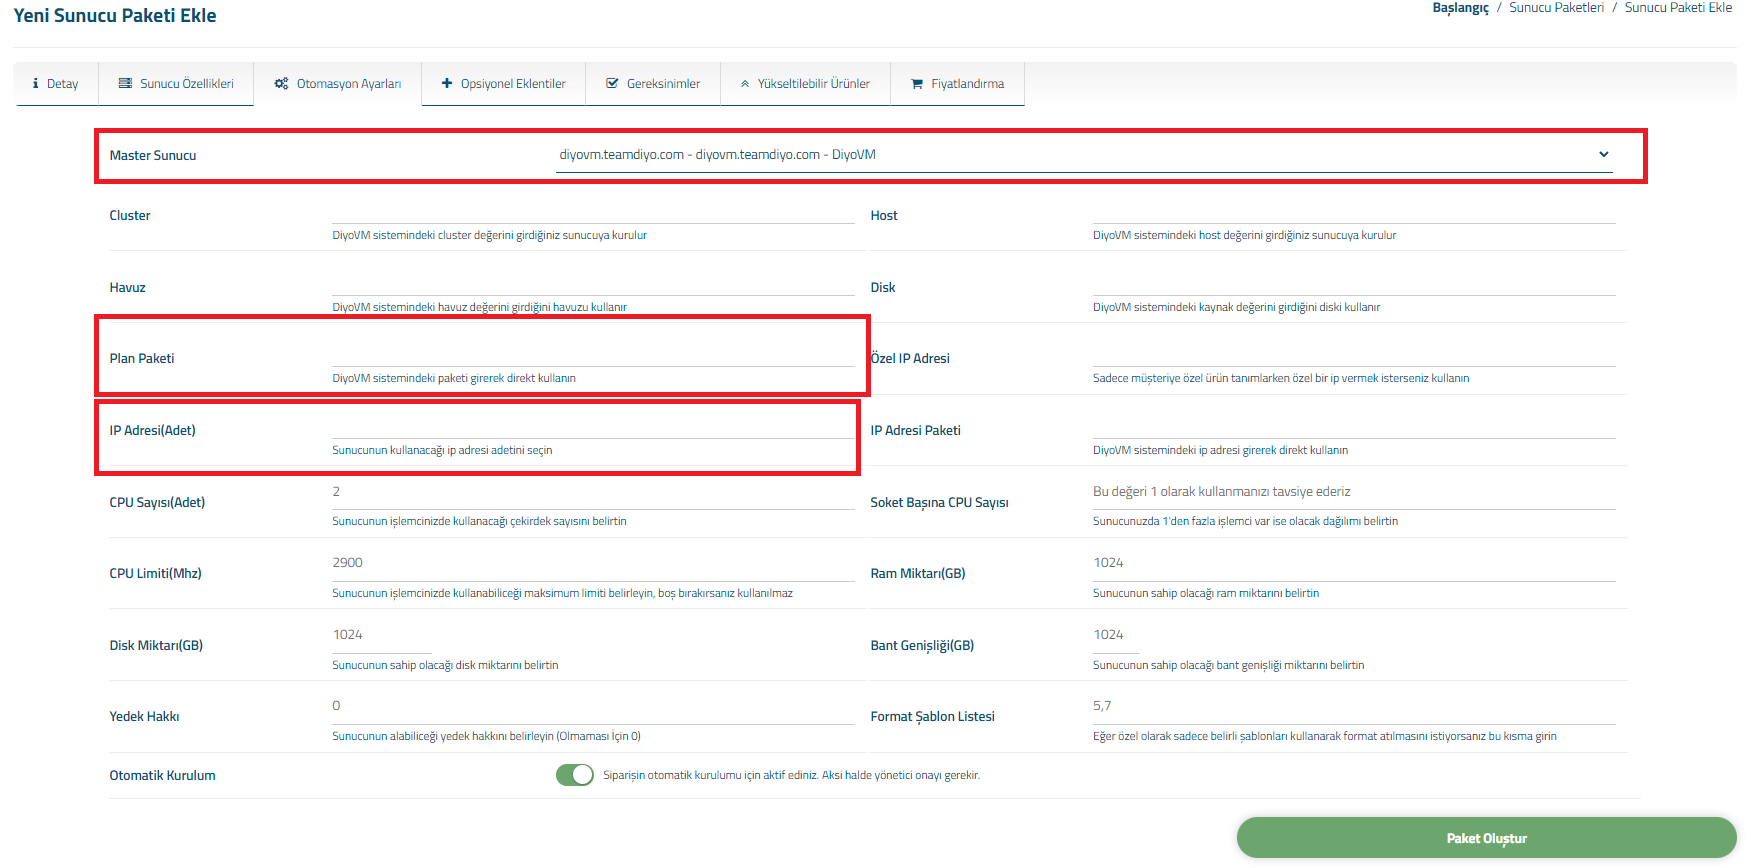This screenshot has height=868, width=1751.
Task: Click the Disk Miktarı(GB) field
Action: 382,636
